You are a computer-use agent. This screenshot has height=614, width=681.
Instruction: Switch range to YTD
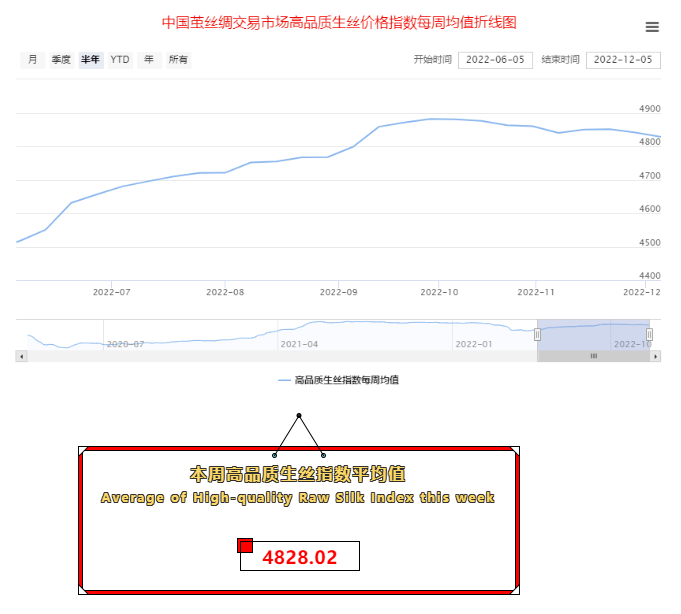[120, 60]
